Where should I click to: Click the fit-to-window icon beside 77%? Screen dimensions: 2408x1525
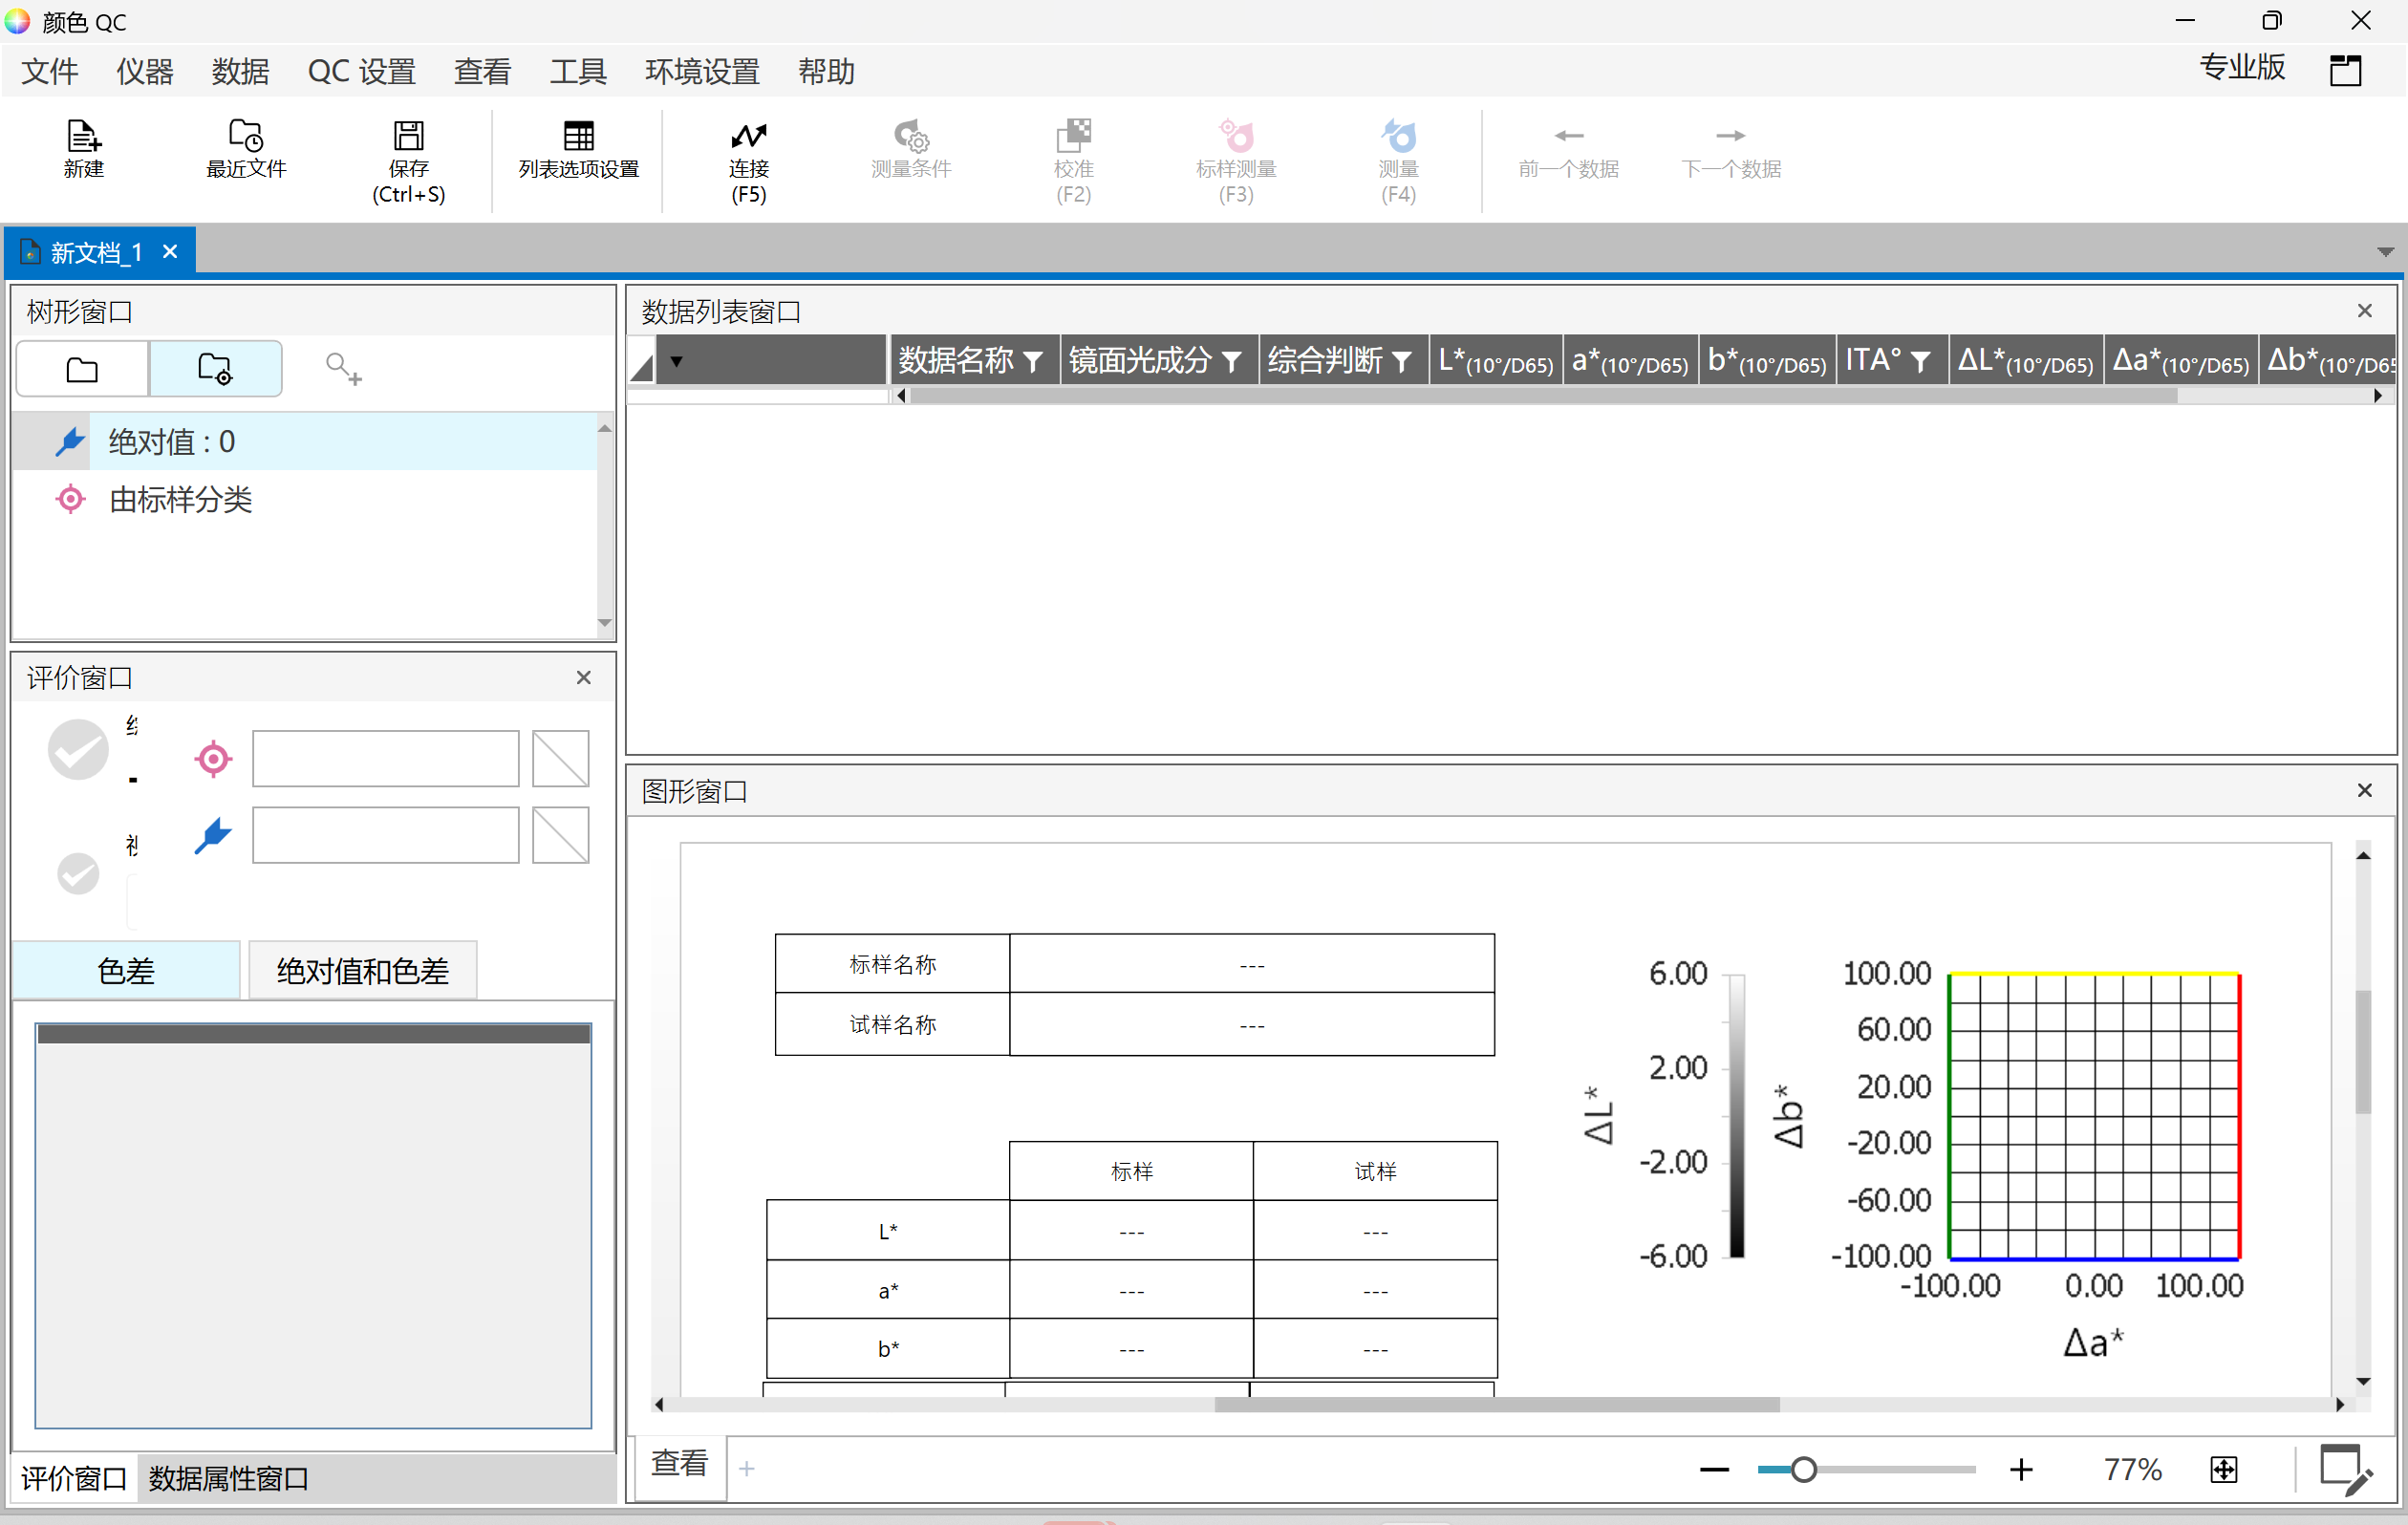(2223, 1469)
